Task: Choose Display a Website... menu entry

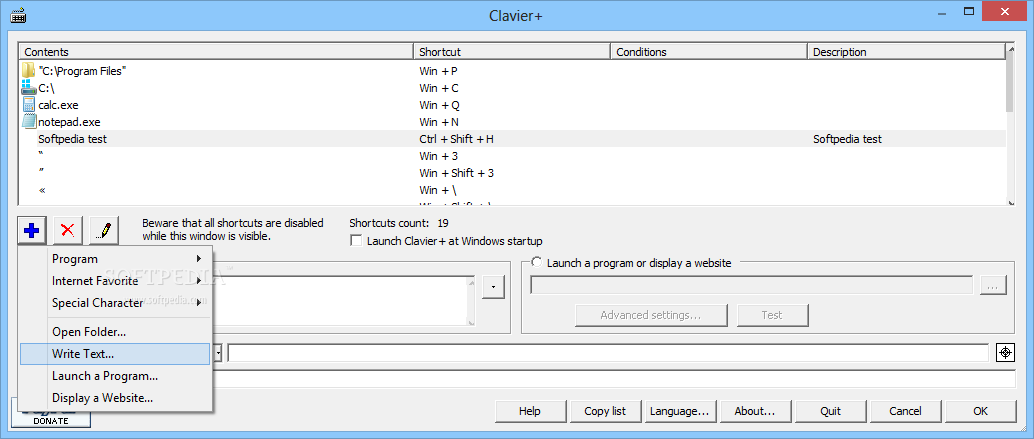Action: (x=115, y=398)
